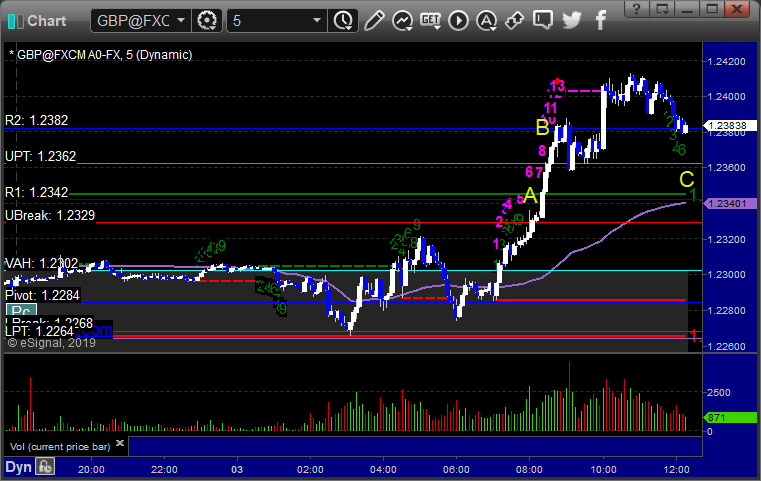This screenshot has height=481, width=761.
Task: Open the time template clock icon
Action: (343, 21)
